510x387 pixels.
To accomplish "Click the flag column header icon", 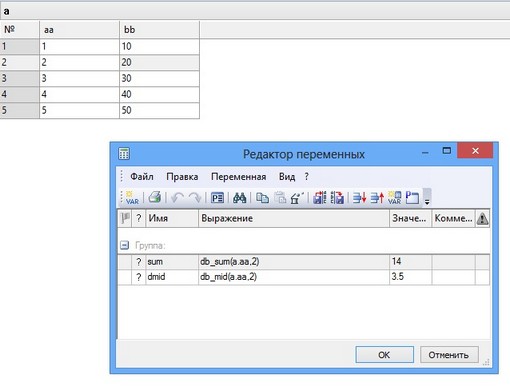I will [125, 218].
